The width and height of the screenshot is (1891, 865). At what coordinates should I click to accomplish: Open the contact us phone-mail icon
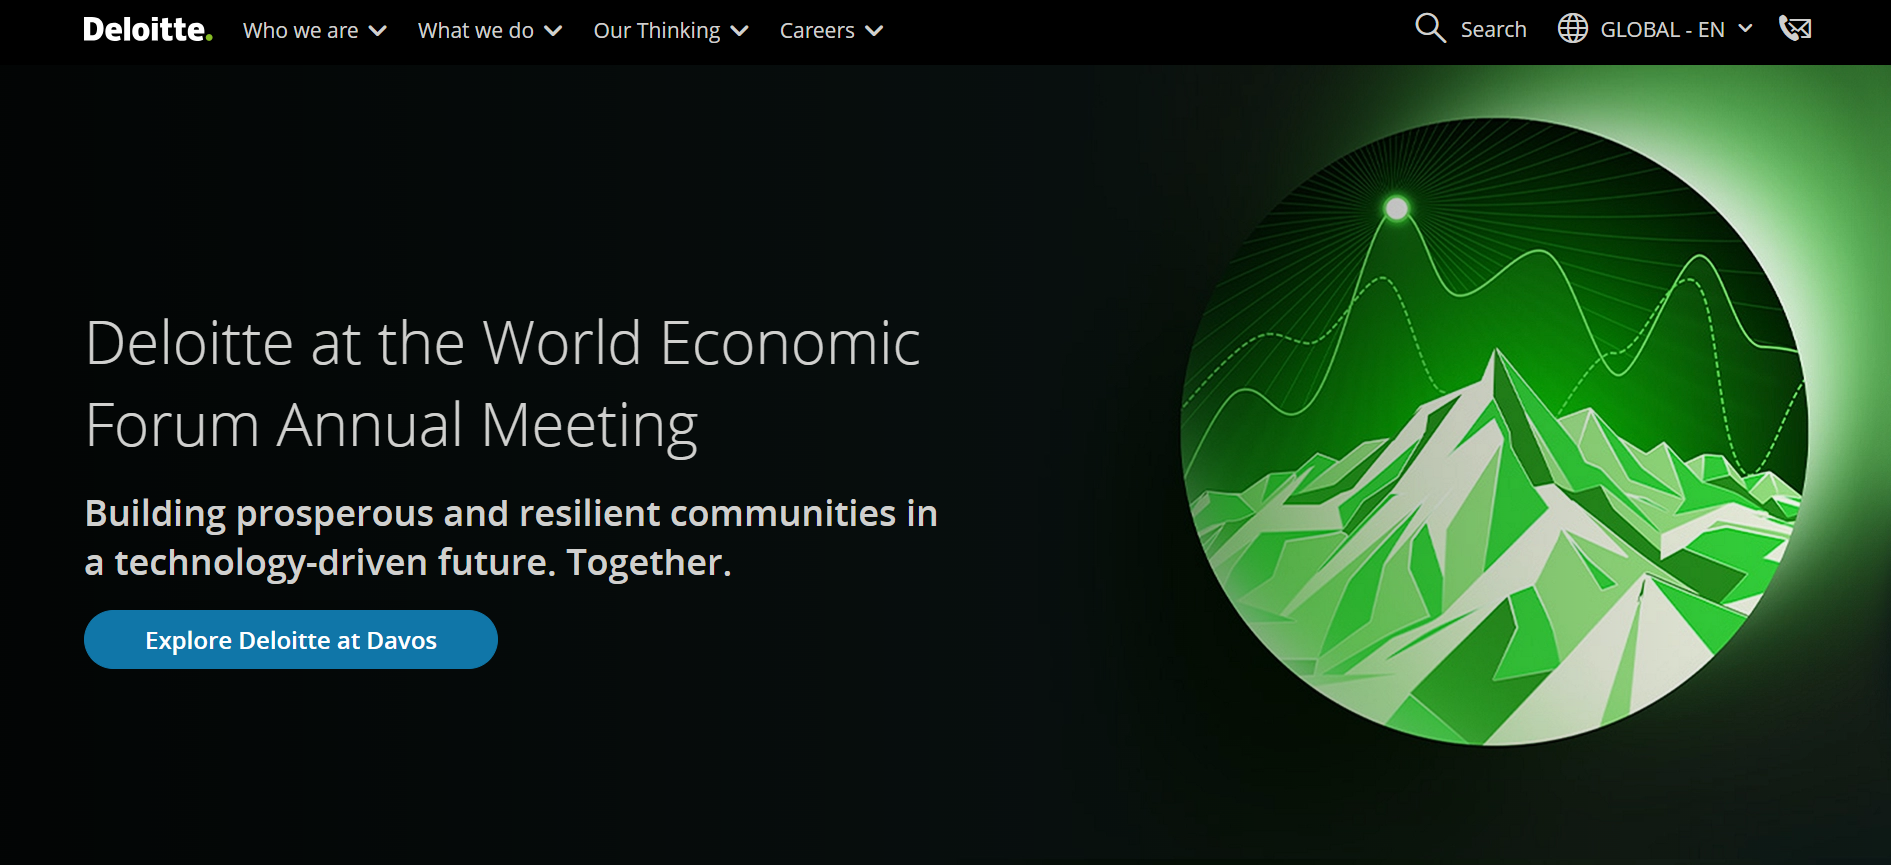(x=1795, y=28)
